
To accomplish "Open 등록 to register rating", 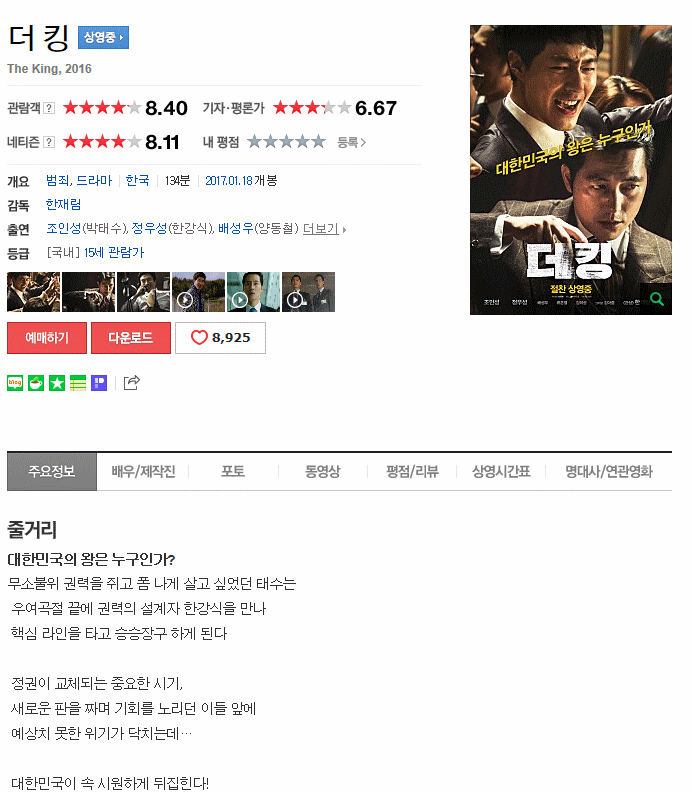I will point(352,142).
